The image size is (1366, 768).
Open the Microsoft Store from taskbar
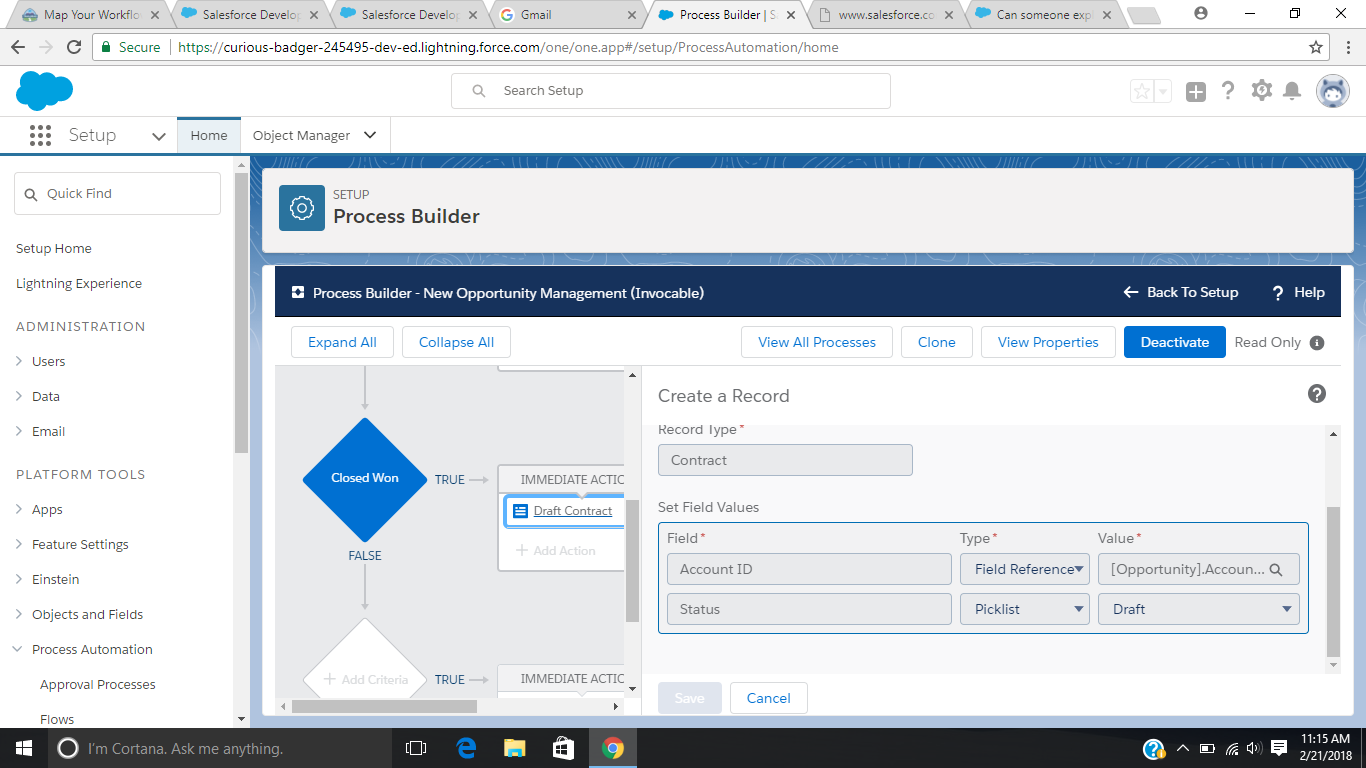(x=564, y=748)
